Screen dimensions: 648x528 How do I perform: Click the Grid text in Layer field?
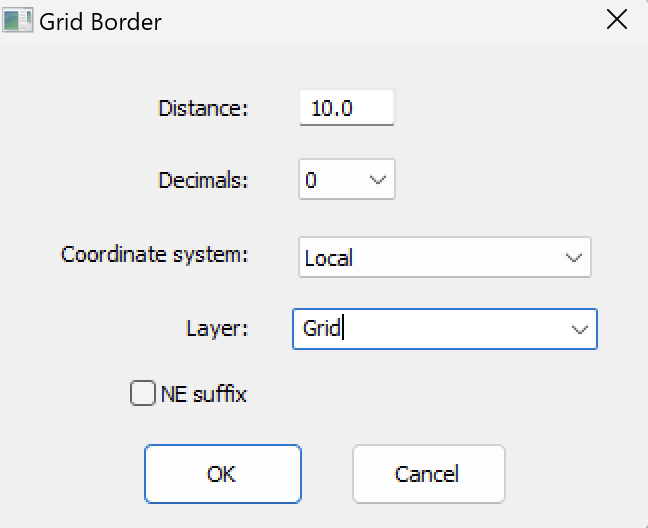[322, 328]
